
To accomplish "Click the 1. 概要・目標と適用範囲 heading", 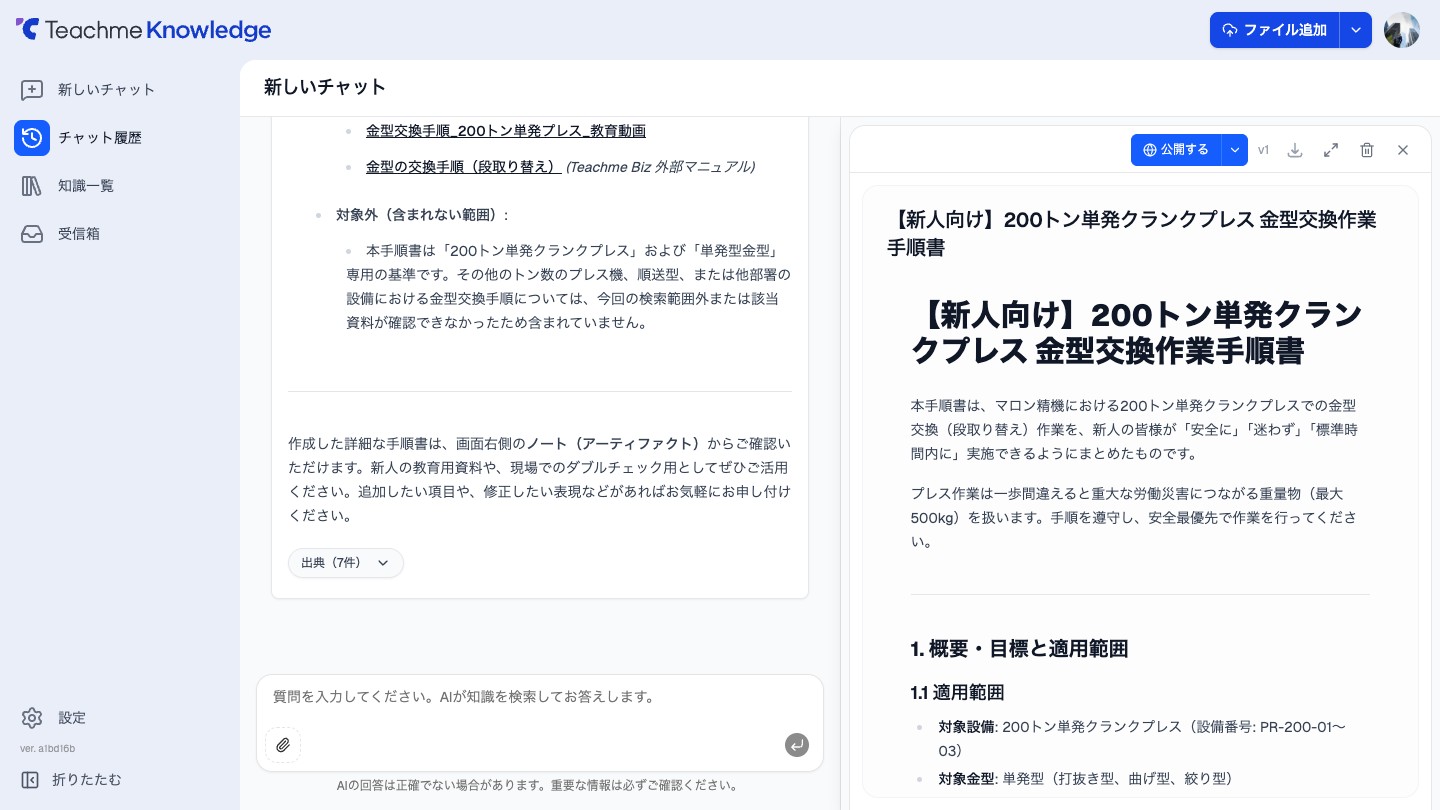I will (1020, 648).
